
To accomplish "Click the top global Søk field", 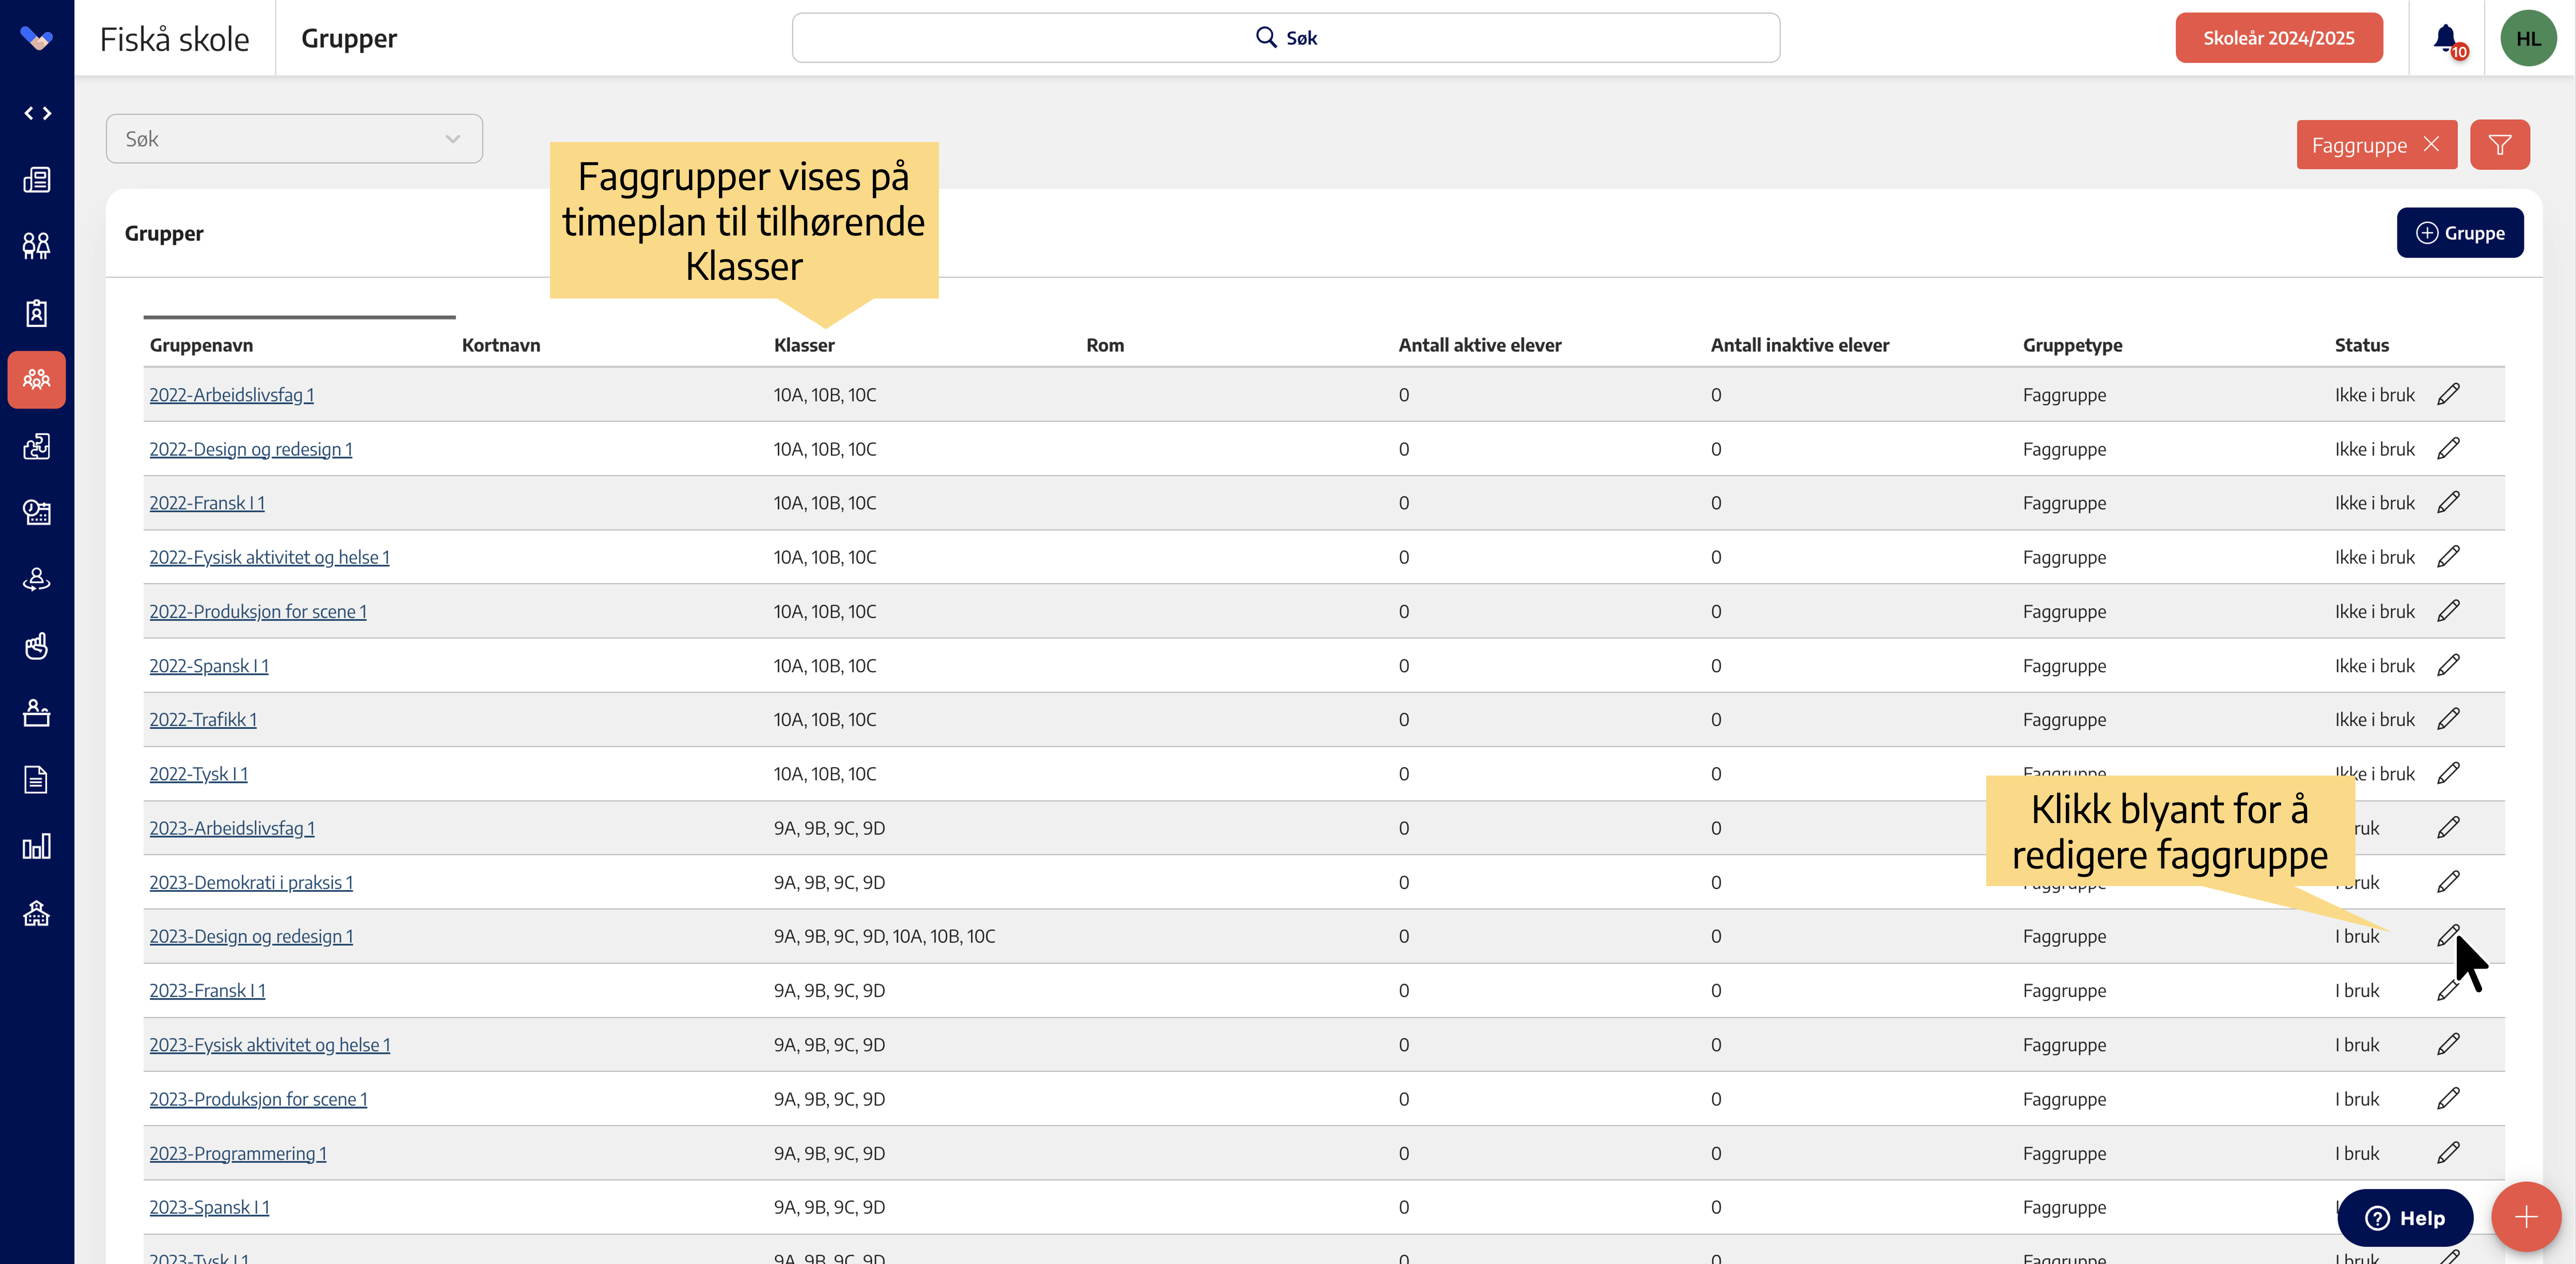I will click(1286, 38).
